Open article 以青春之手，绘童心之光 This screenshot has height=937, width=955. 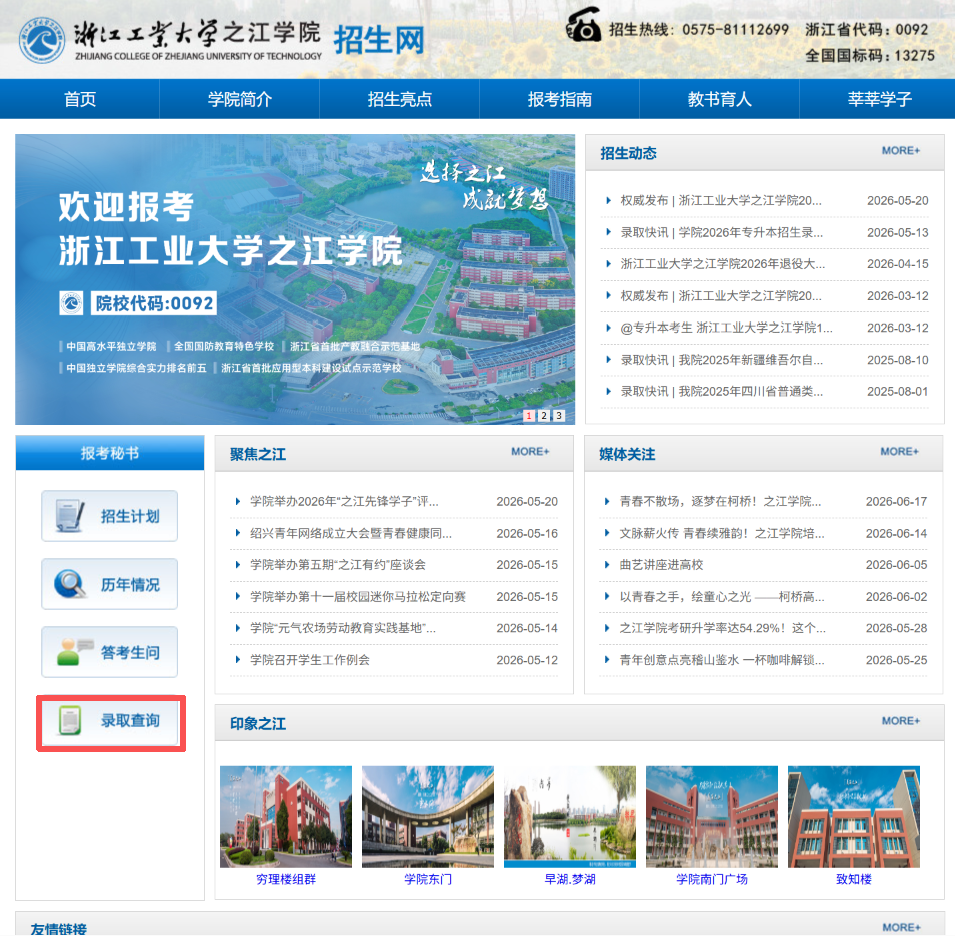coord(722,596)
